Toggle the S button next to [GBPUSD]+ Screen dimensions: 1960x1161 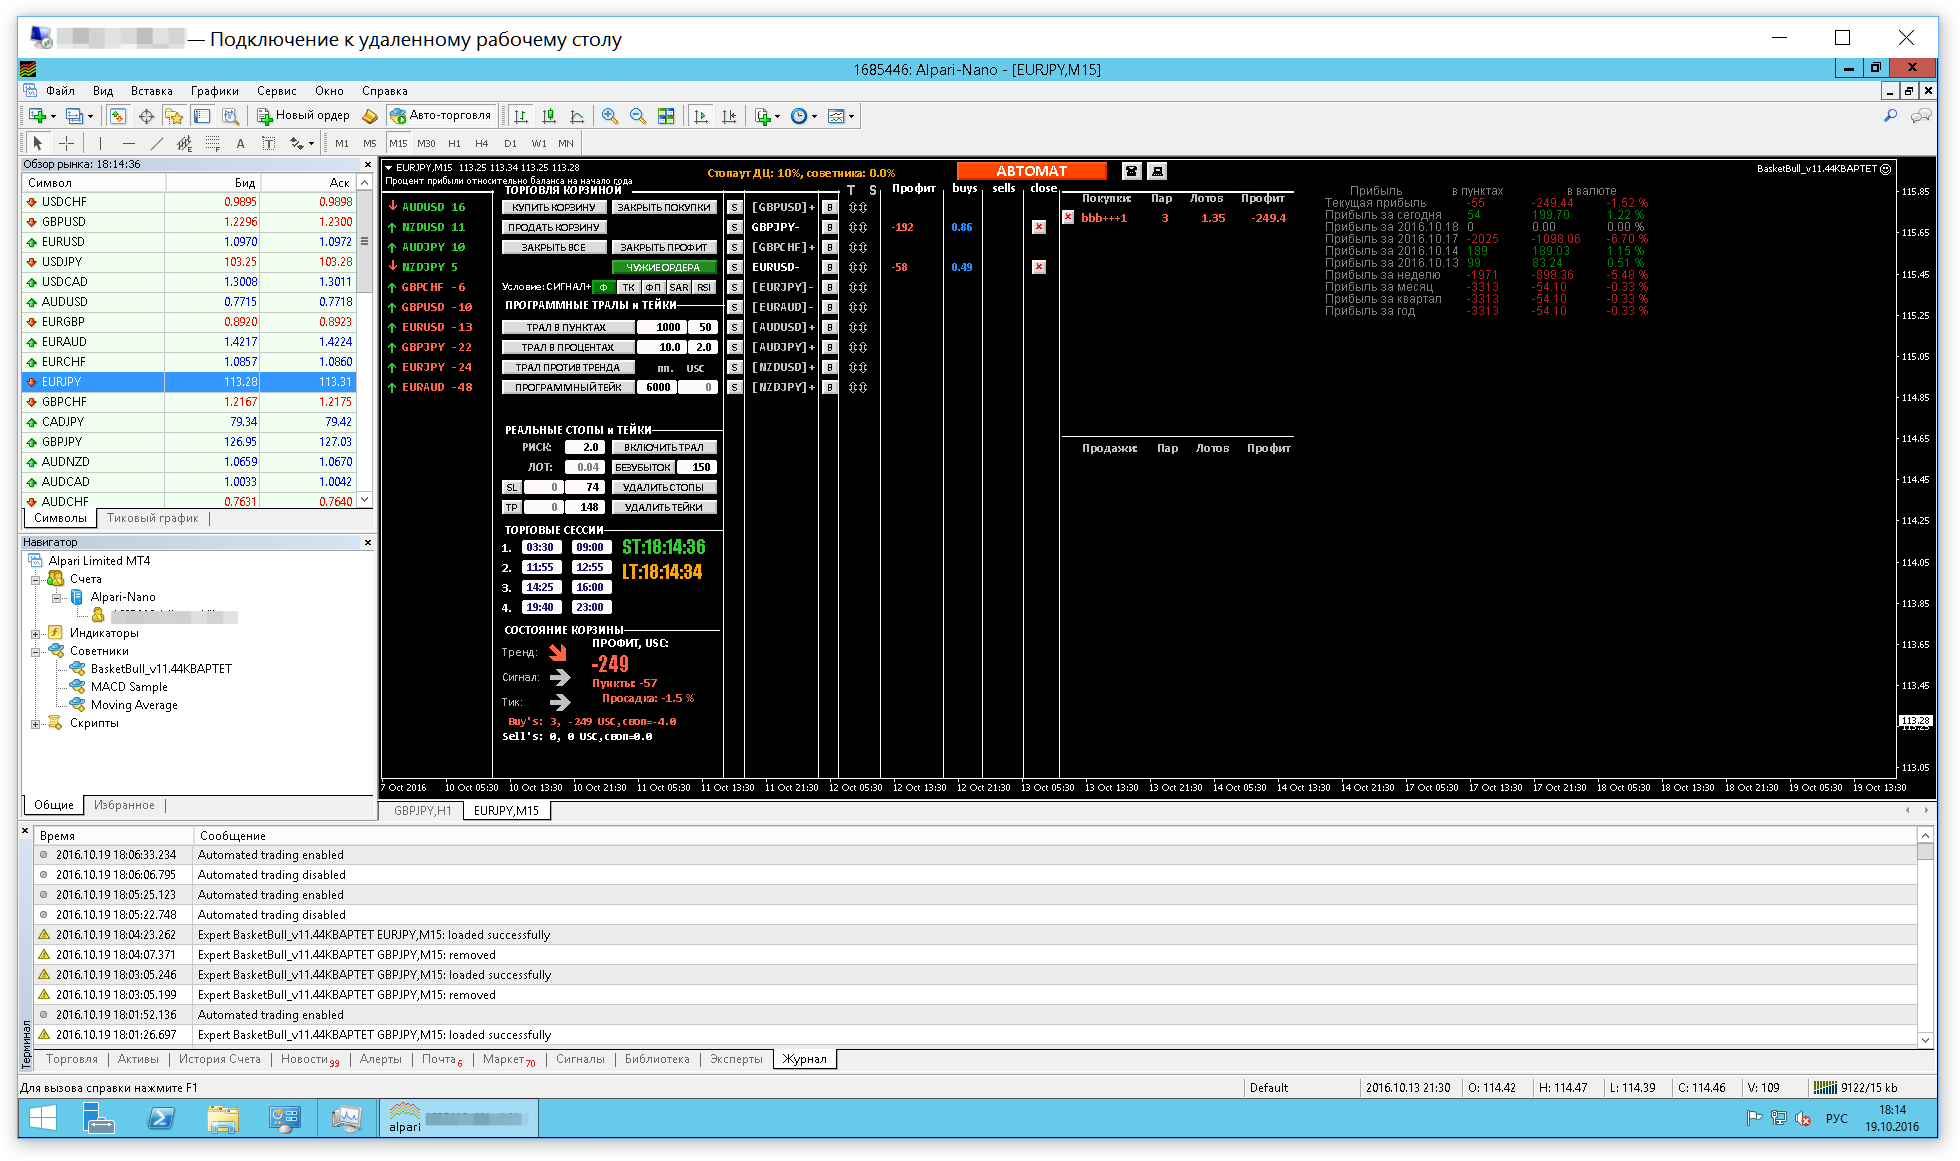pyautogui.click(x=734, y=207)
